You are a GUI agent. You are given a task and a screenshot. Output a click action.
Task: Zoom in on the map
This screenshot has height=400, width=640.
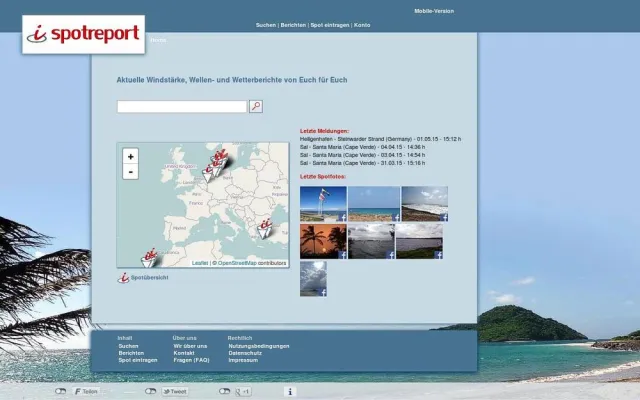click(x=130, y=156)
